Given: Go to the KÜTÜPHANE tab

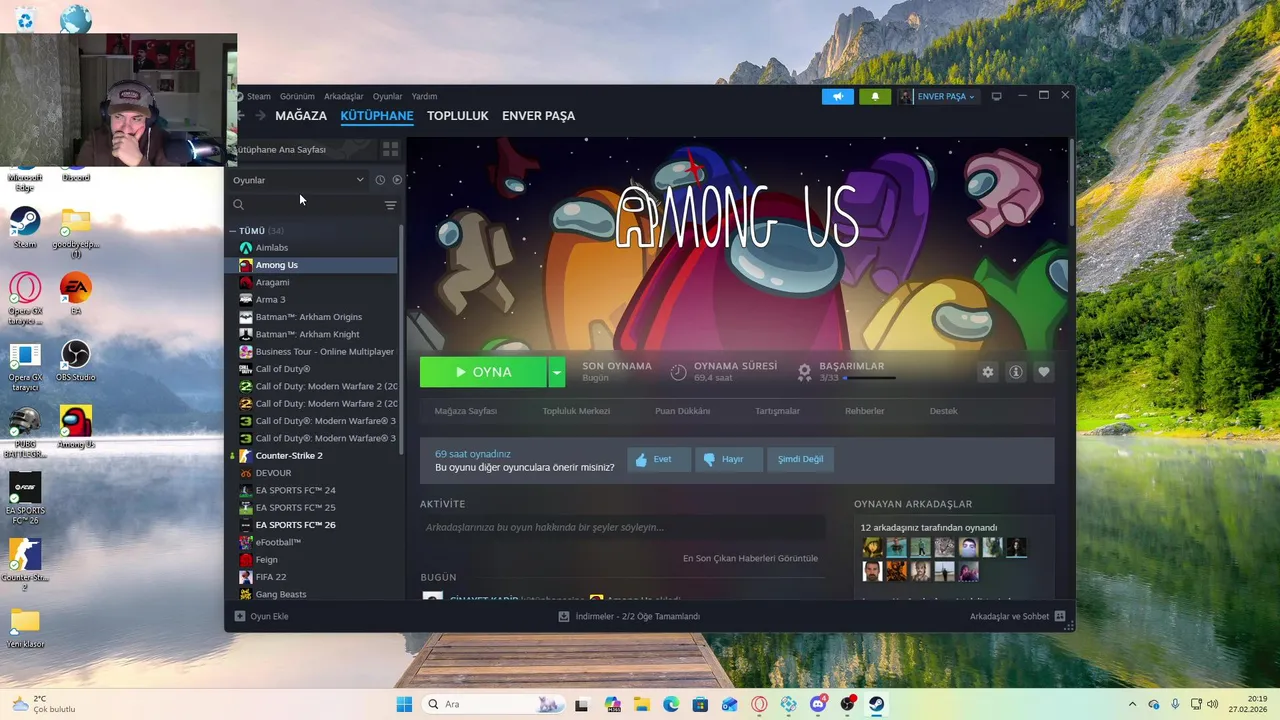Looking at the screenshot, I should 377,116.
